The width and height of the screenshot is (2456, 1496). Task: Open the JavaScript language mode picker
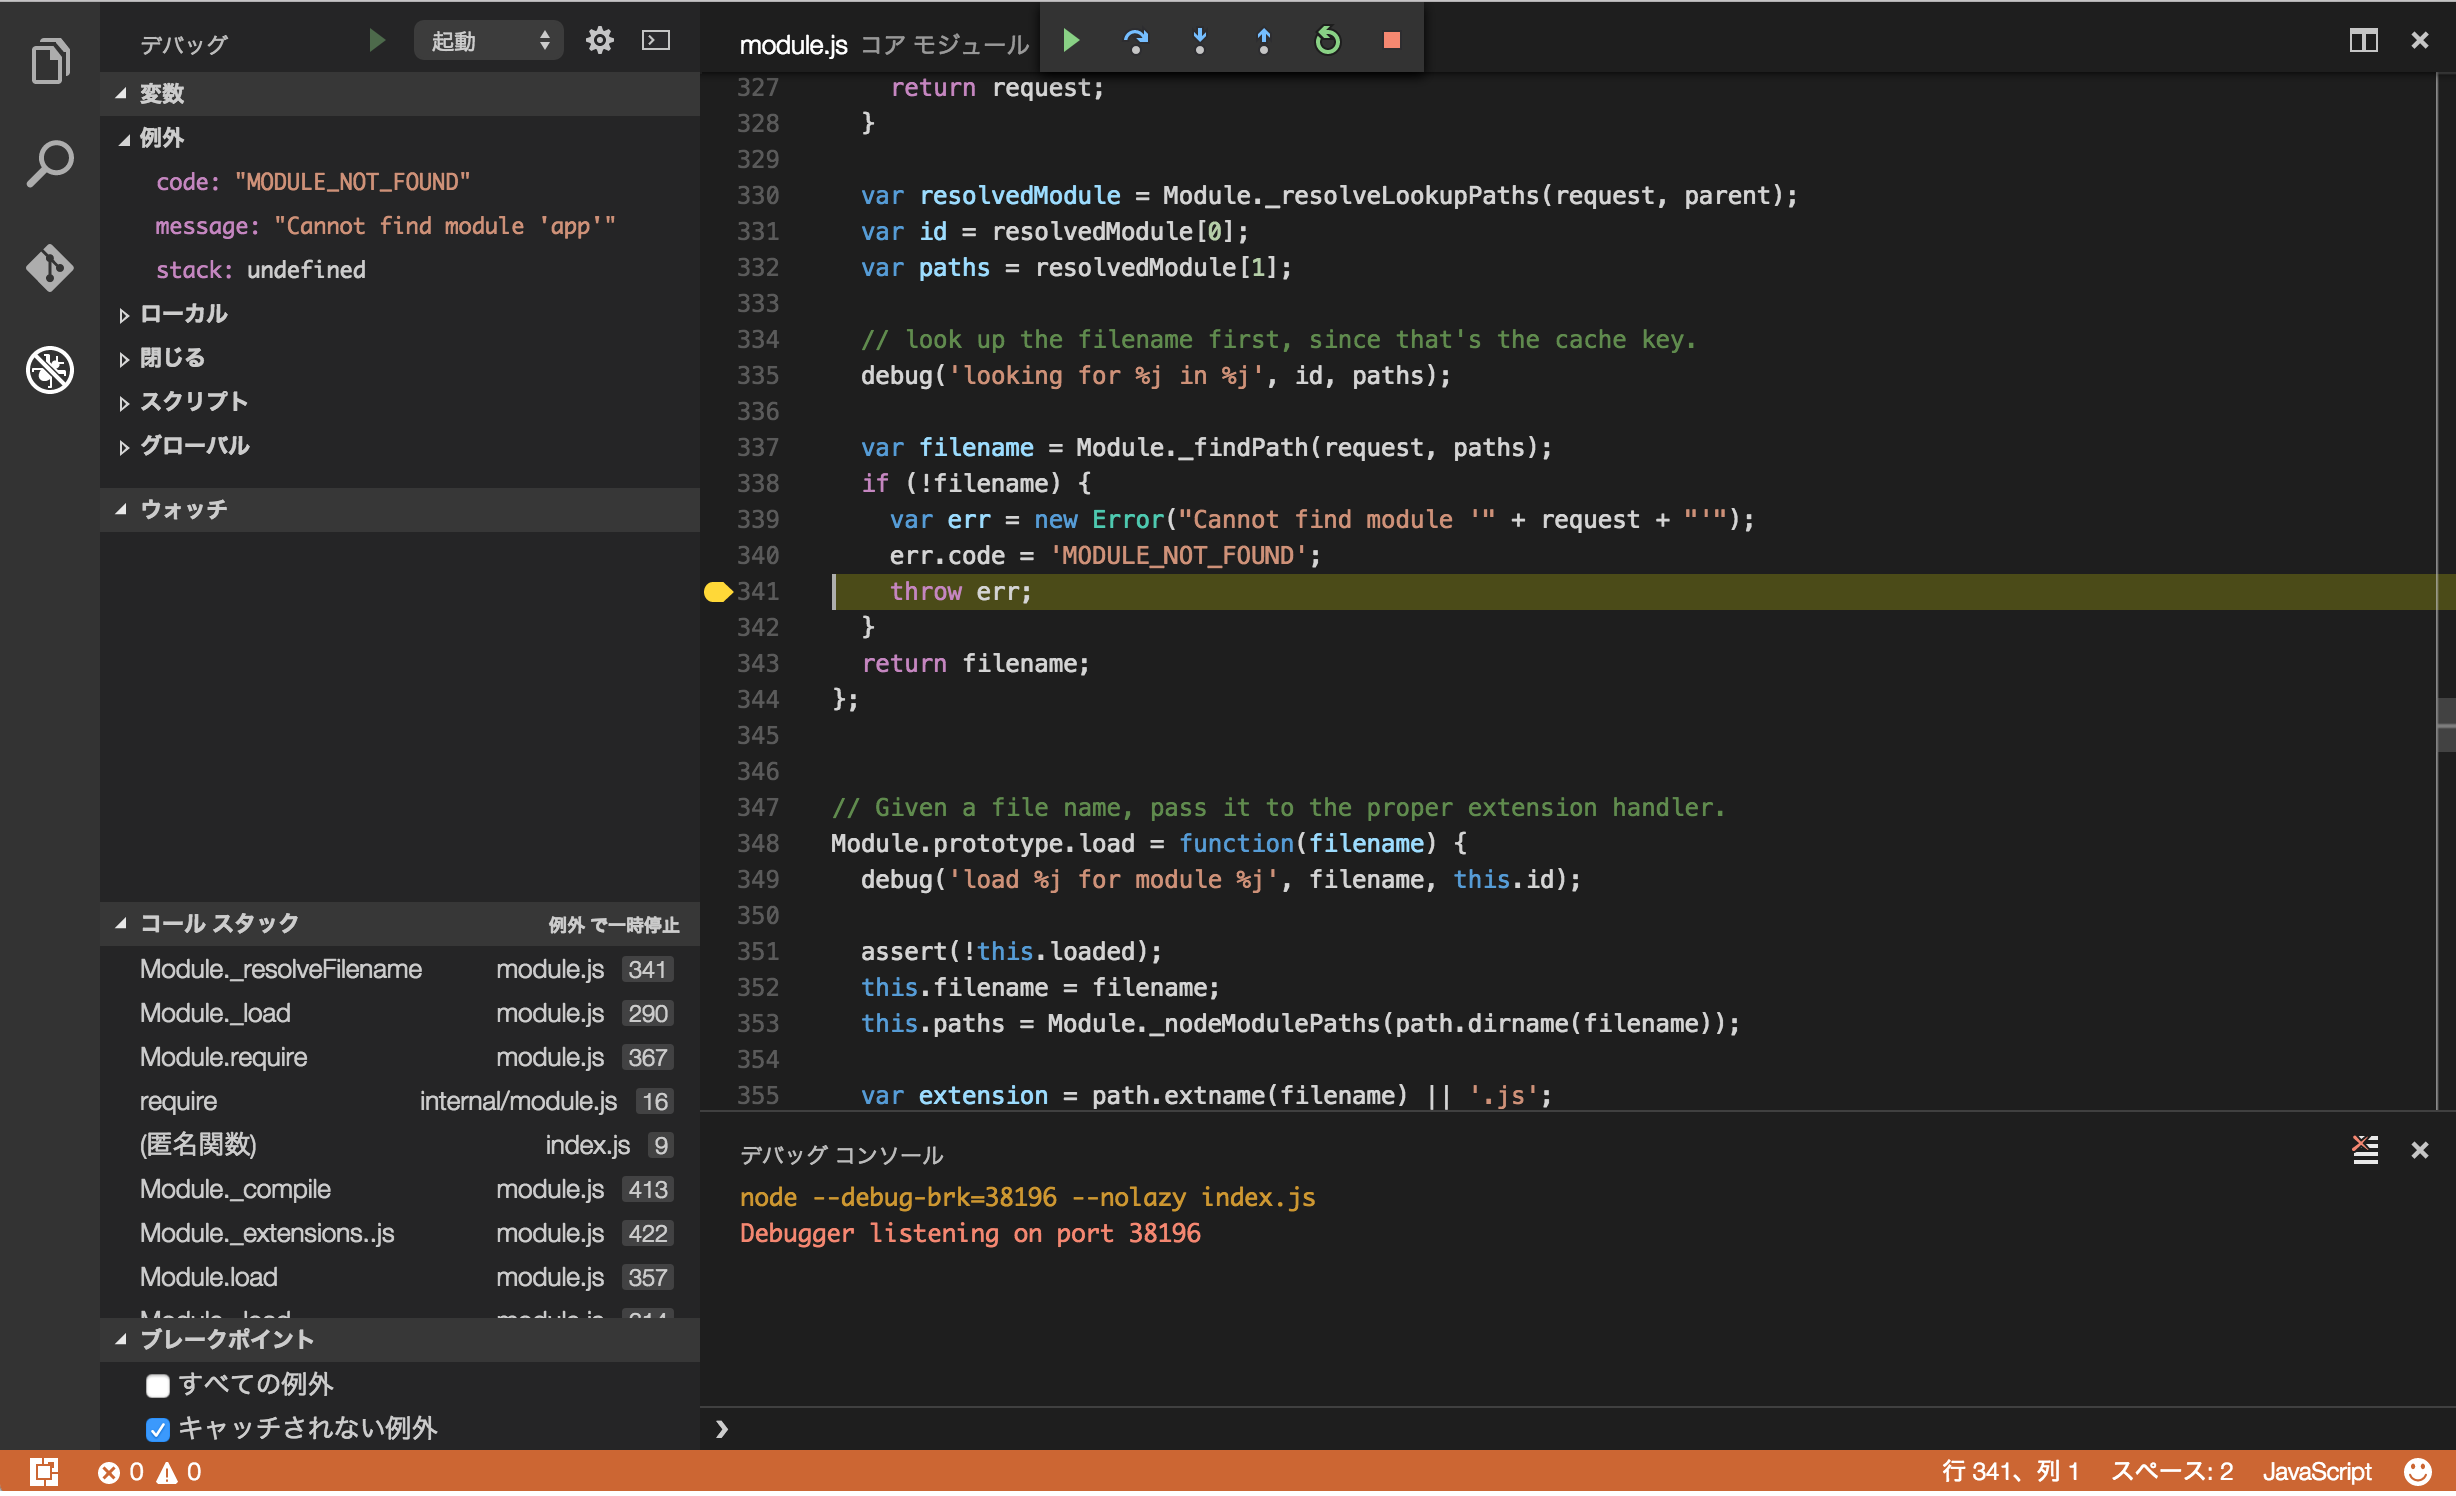(x=2317, y=1471)
